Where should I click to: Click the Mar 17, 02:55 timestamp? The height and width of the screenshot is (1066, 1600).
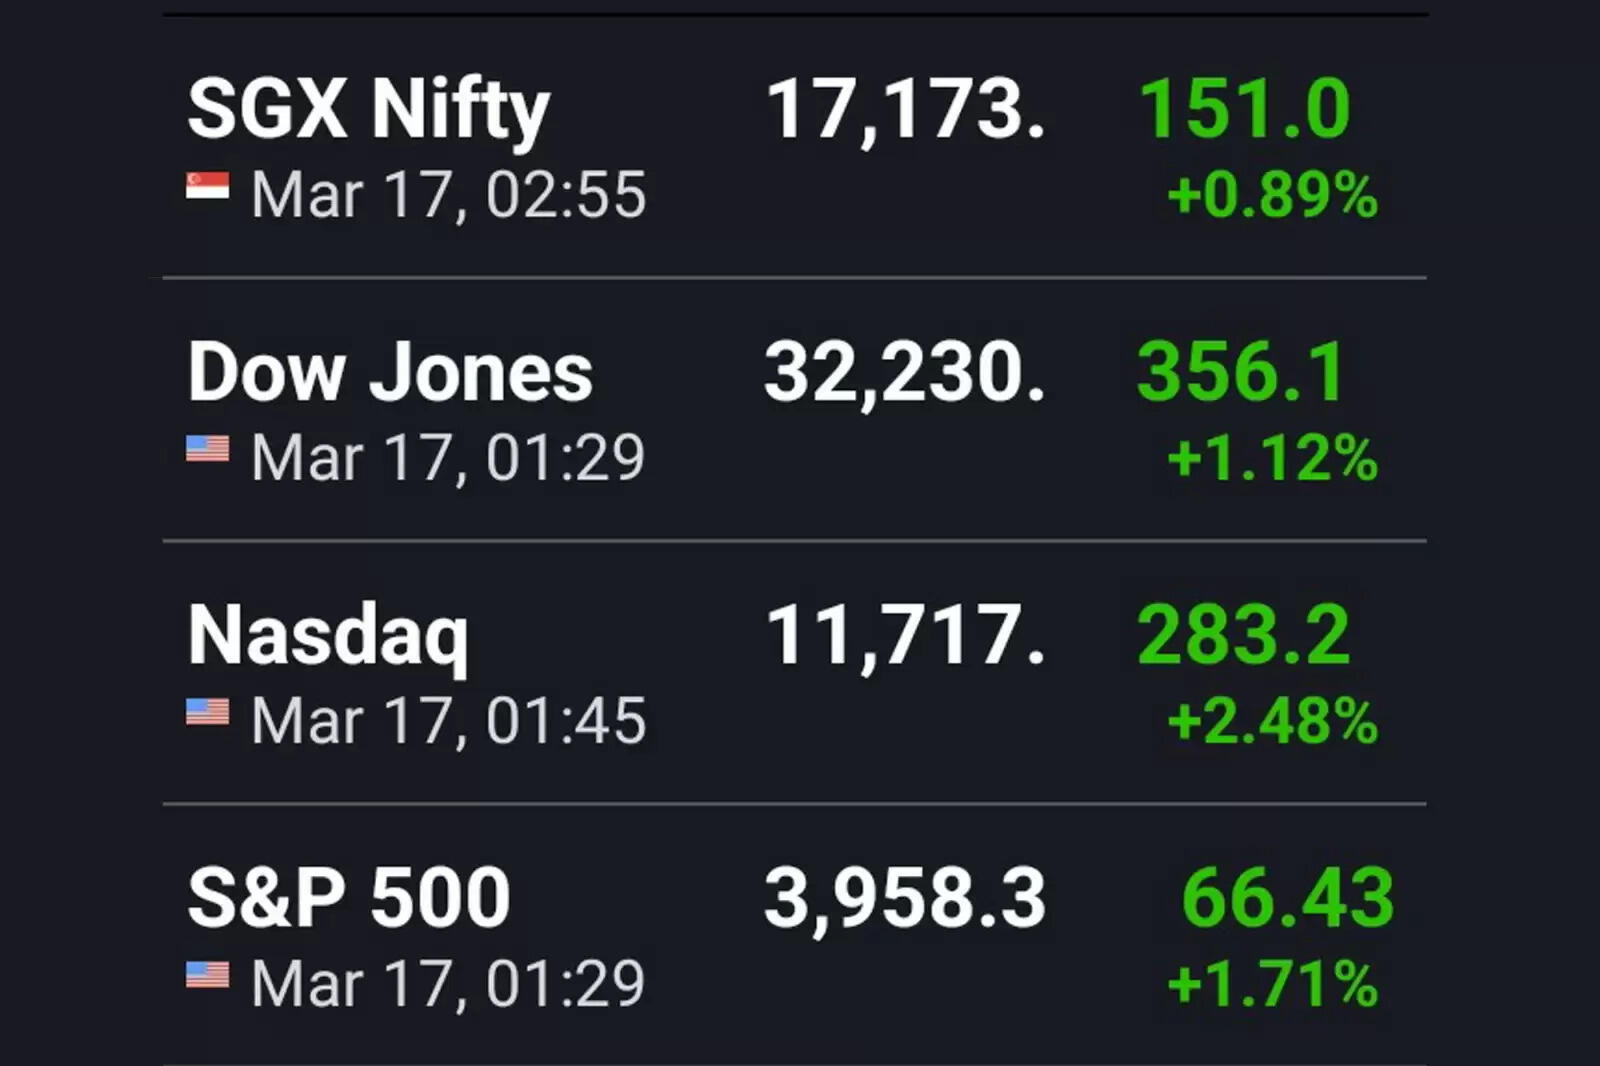448,195
